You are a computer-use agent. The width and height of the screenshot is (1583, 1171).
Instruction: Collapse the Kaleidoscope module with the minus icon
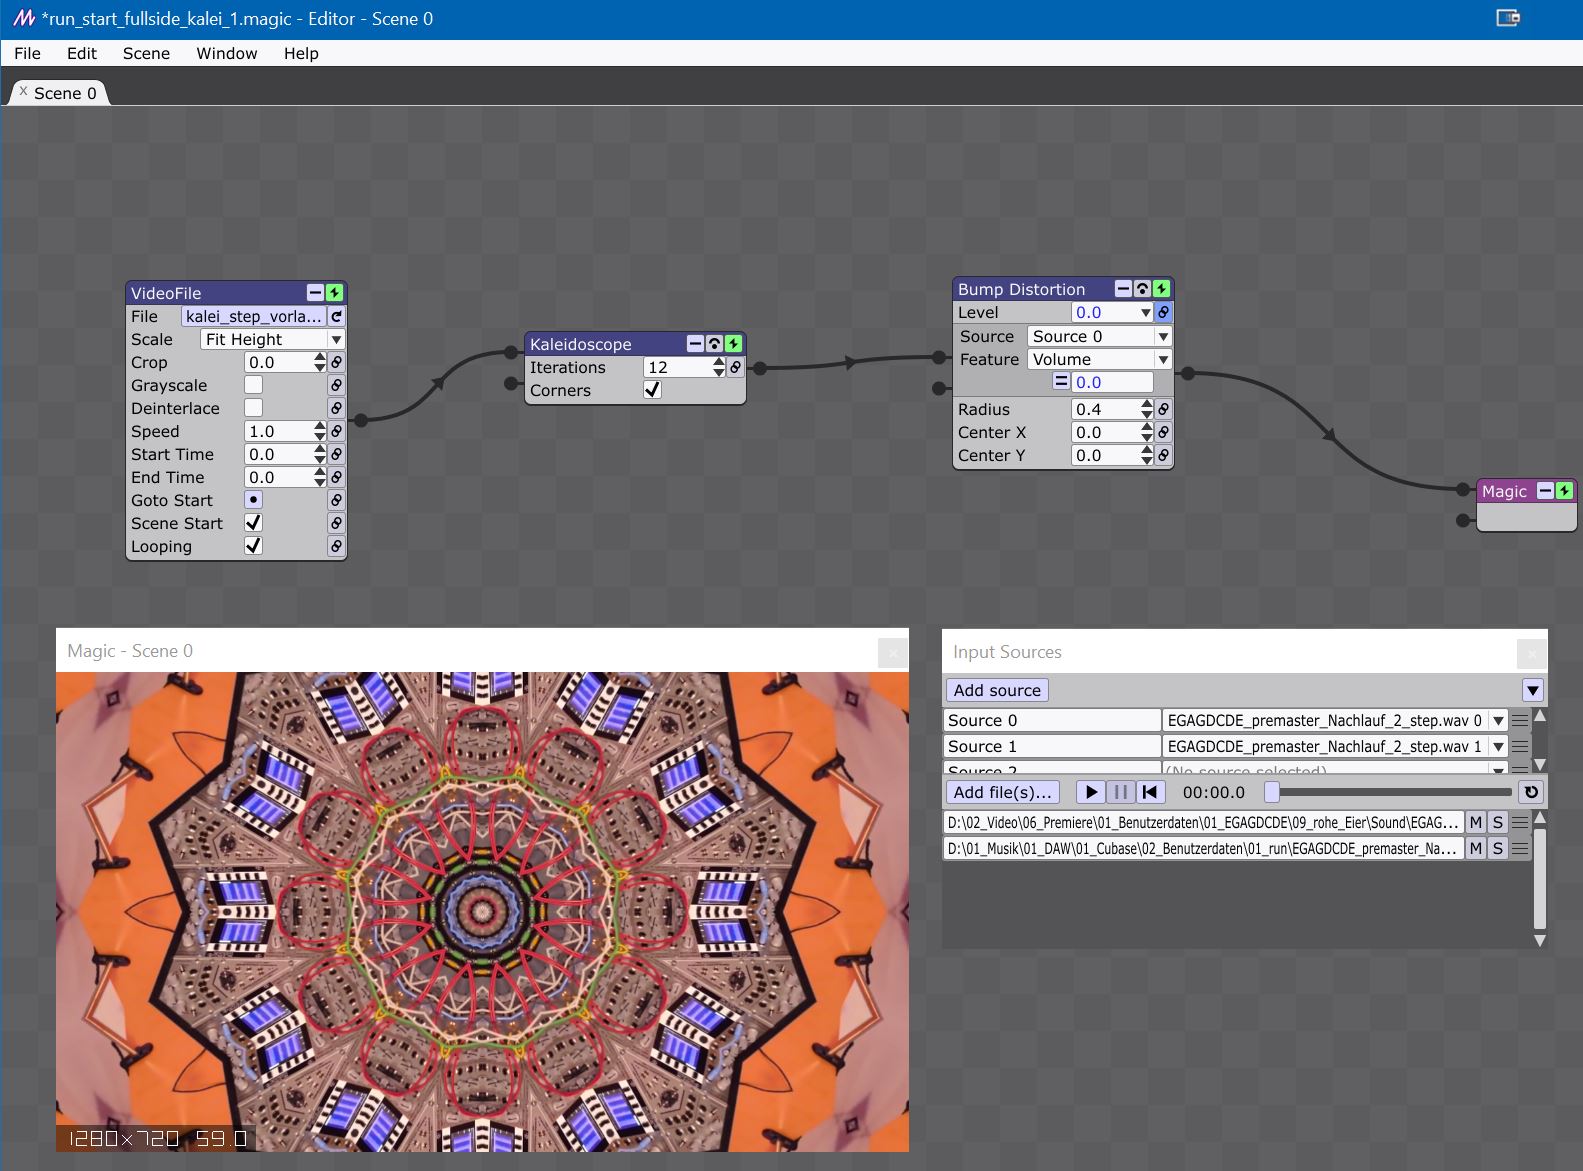pos(695,344)
